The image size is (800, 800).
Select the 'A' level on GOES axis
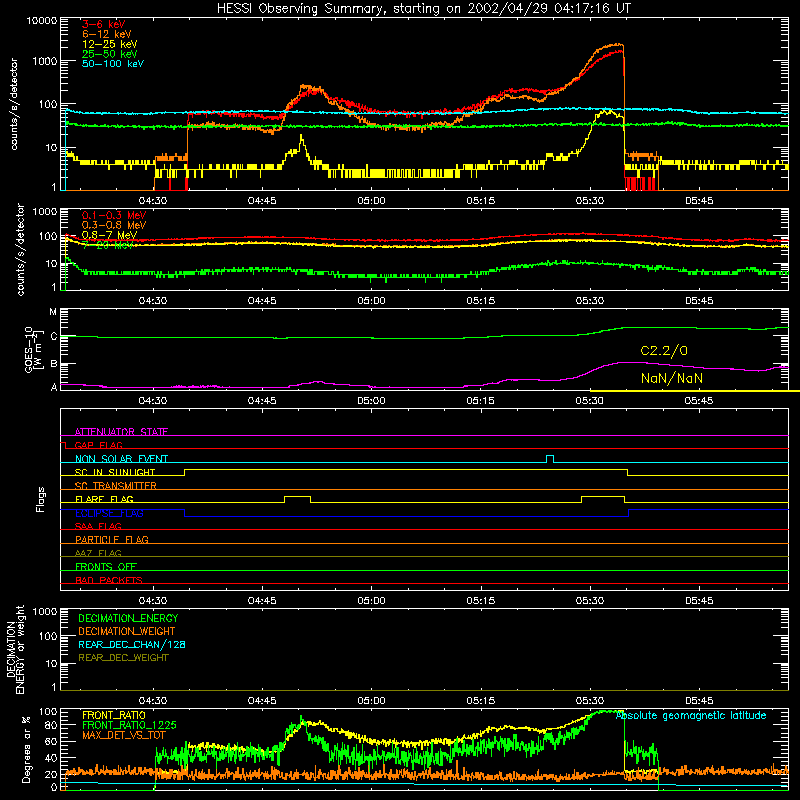point(54,387)
